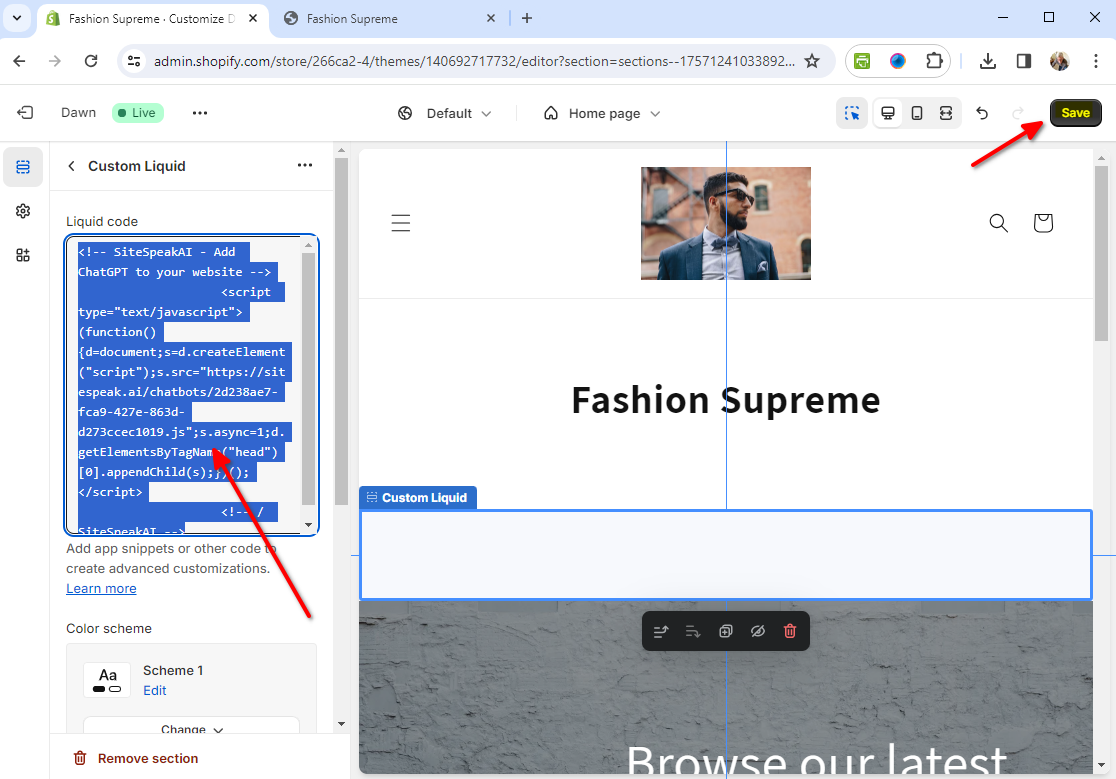Switch to fullscreen preview mode
The width and height of the screenshot is (1116, 779).
coord(945,113)
